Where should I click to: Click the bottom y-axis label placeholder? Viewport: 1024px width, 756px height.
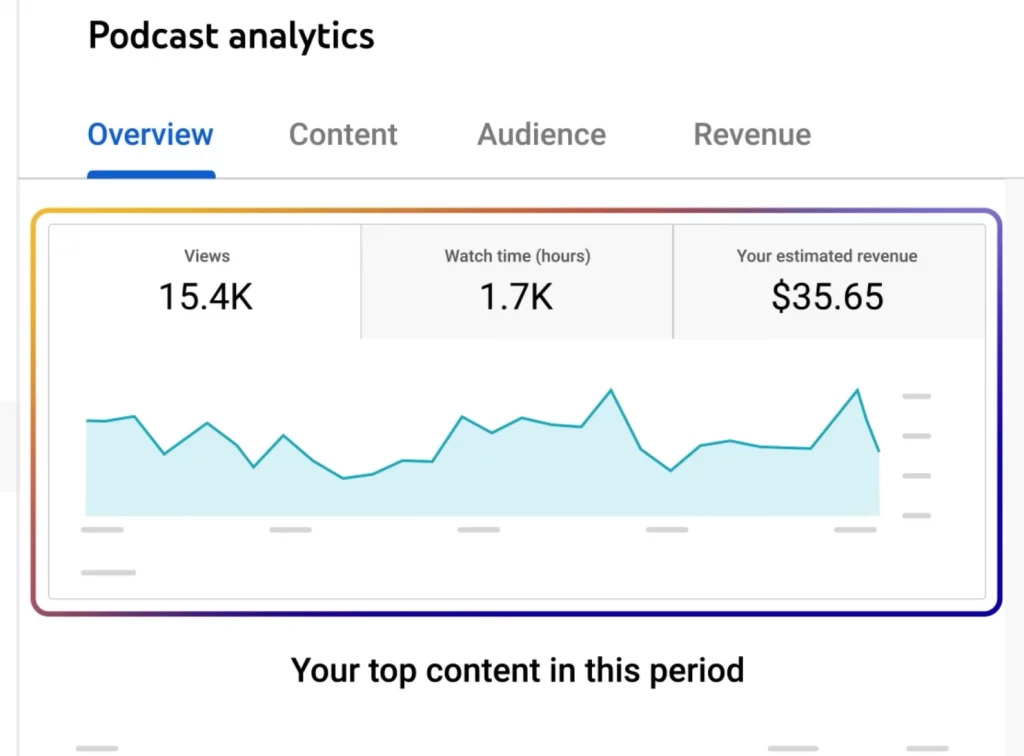pyautogui.click(x=916, y=516)
